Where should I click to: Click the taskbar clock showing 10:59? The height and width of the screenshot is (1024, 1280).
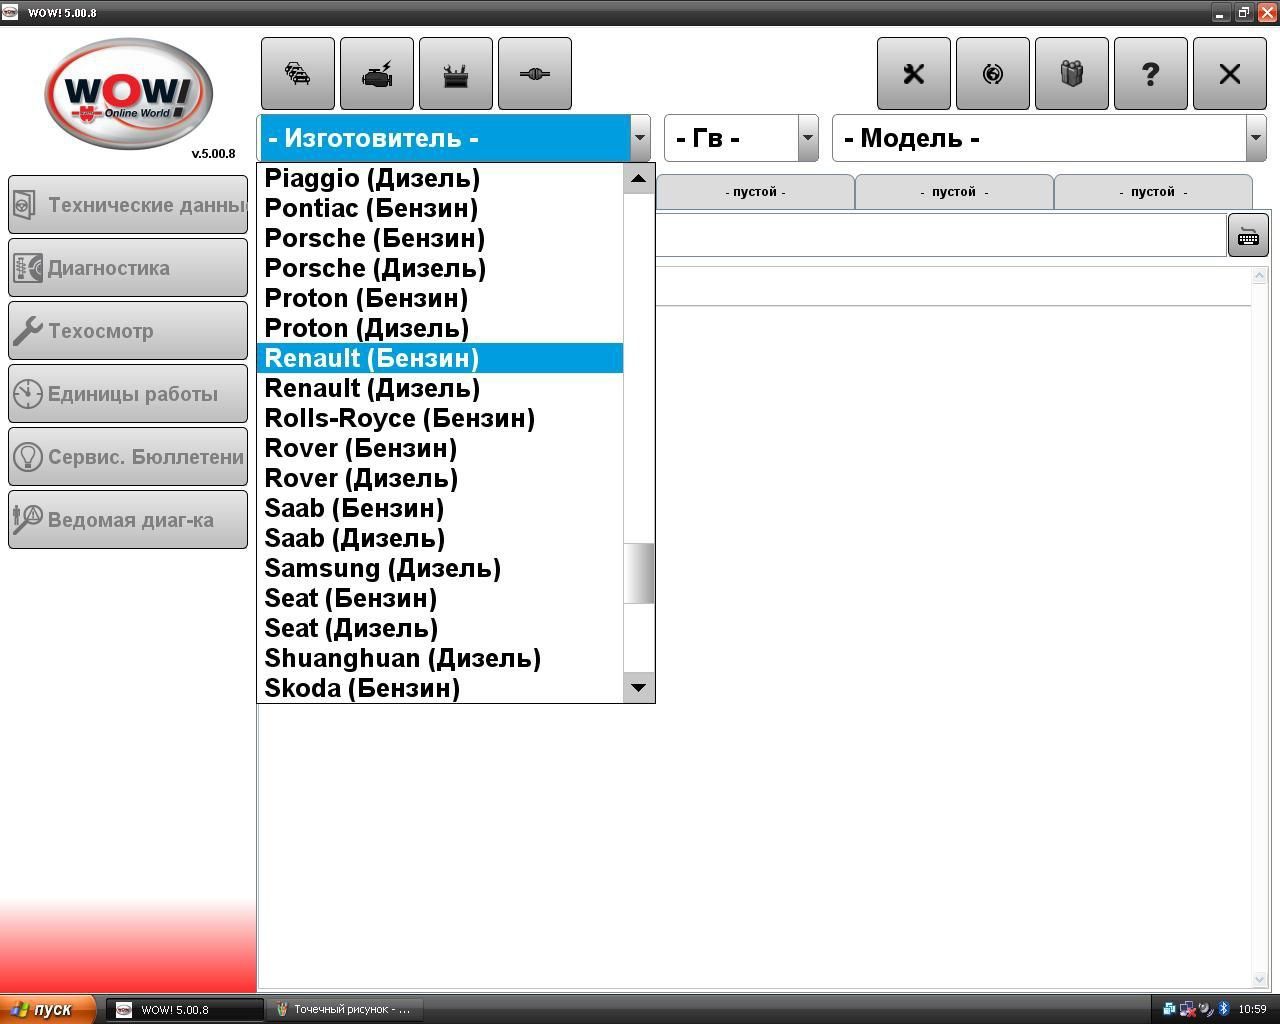[1252, 1009]
